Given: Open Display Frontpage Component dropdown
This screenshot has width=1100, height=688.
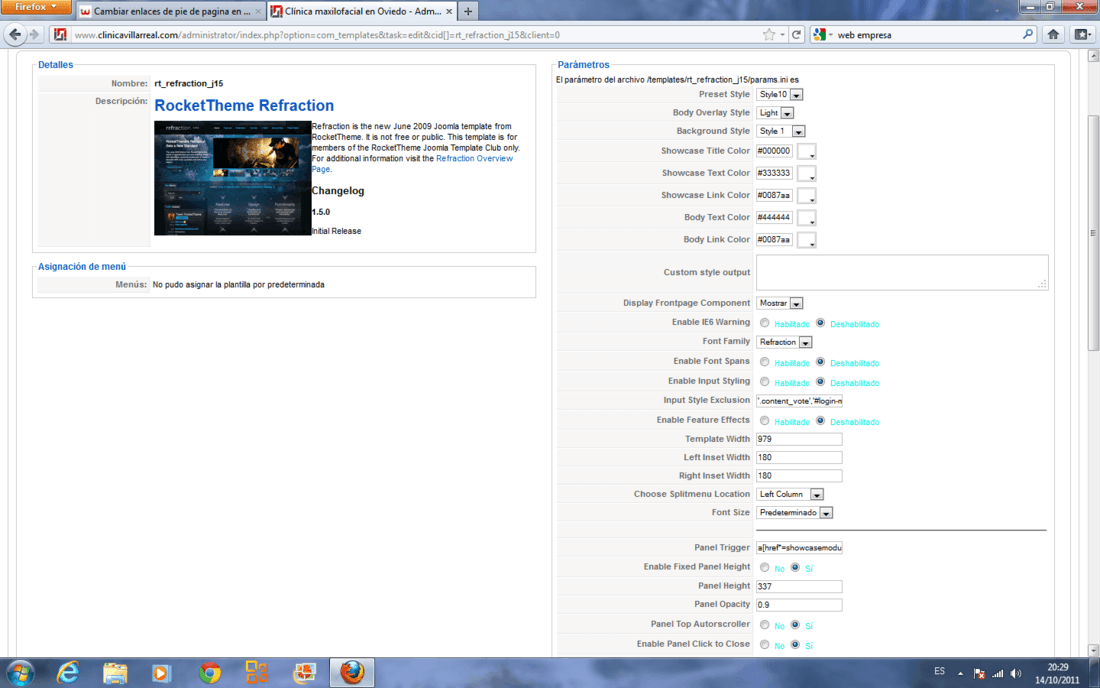Looking at the screenshot, I should tap(779, 303).
